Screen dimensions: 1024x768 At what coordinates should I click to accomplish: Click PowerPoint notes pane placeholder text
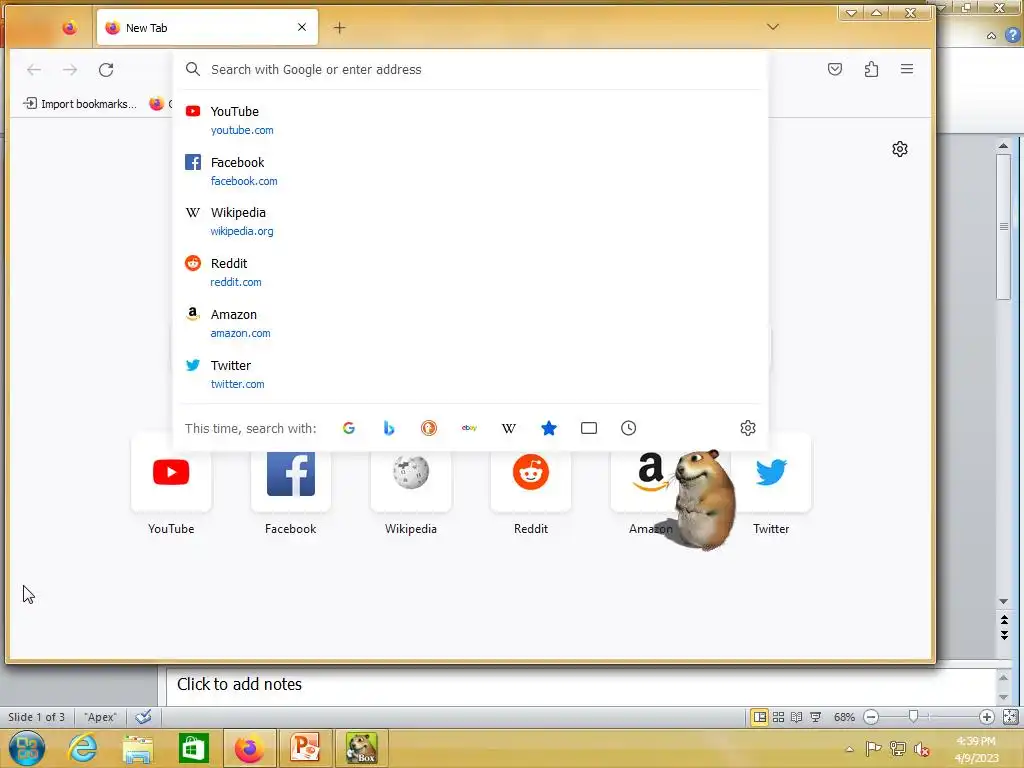(x=239, y=684)
